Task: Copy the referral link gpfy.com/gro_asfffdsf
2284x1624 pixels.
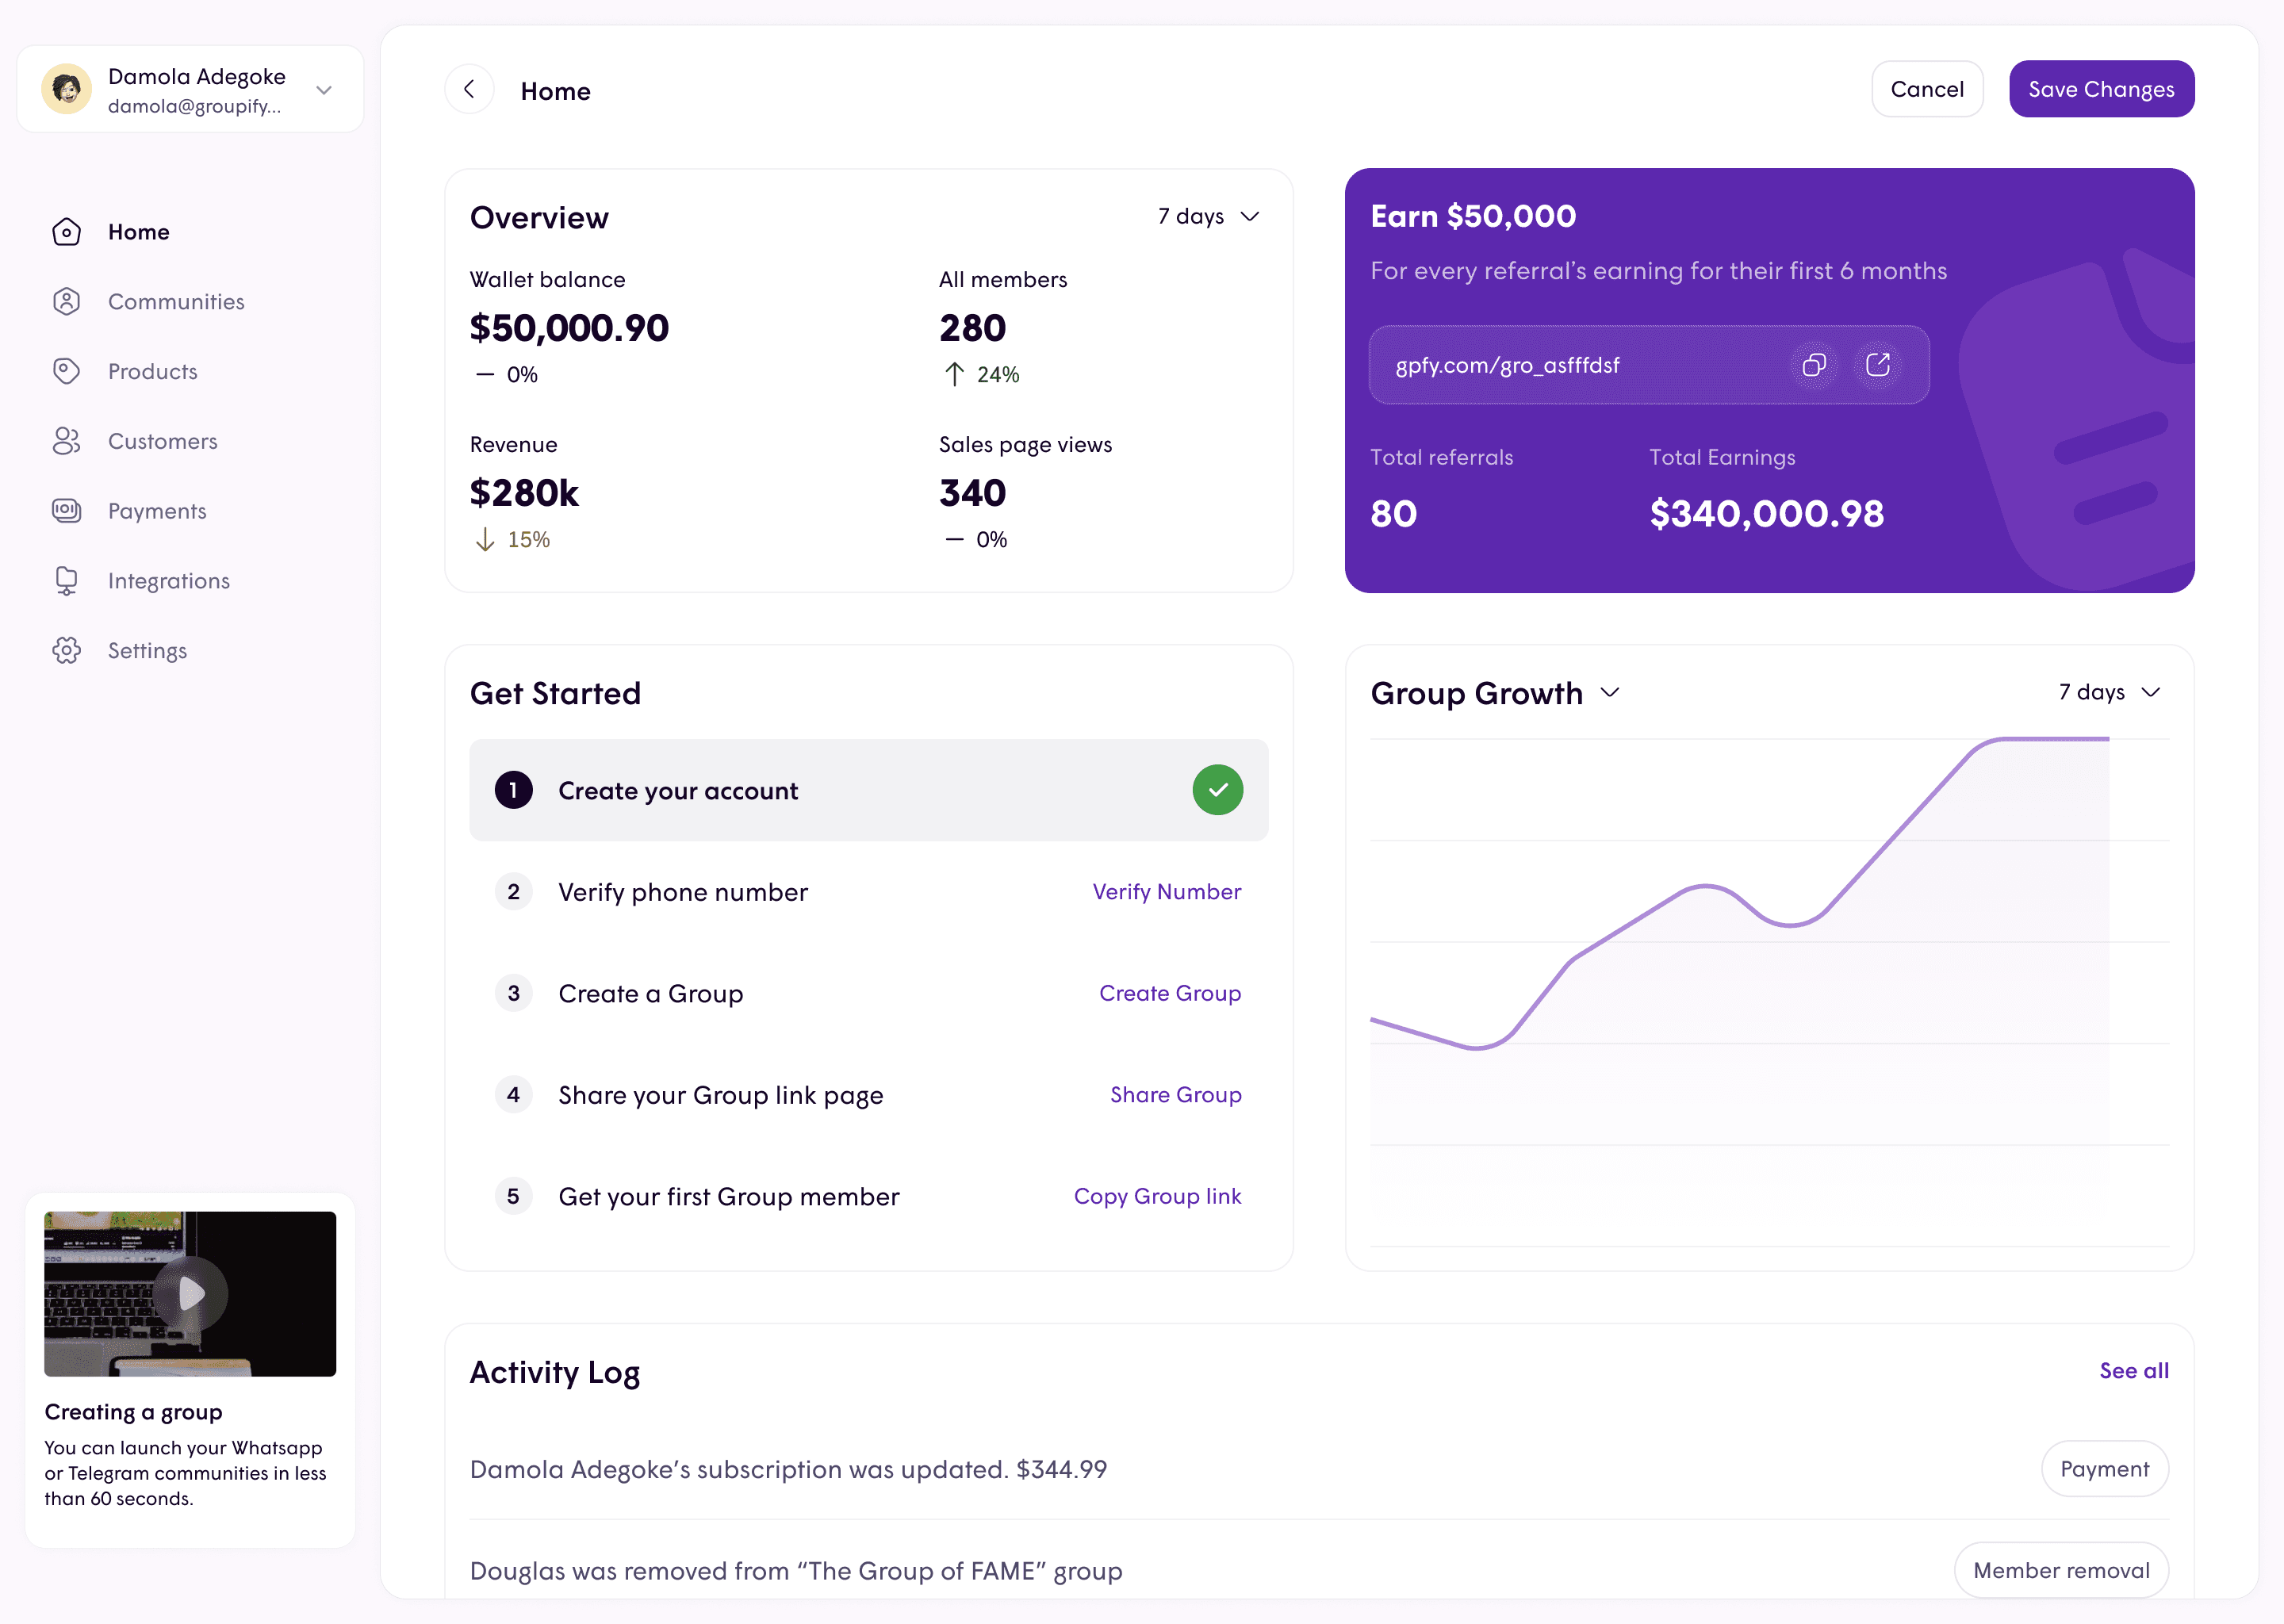Action: tap(1813, 365)
